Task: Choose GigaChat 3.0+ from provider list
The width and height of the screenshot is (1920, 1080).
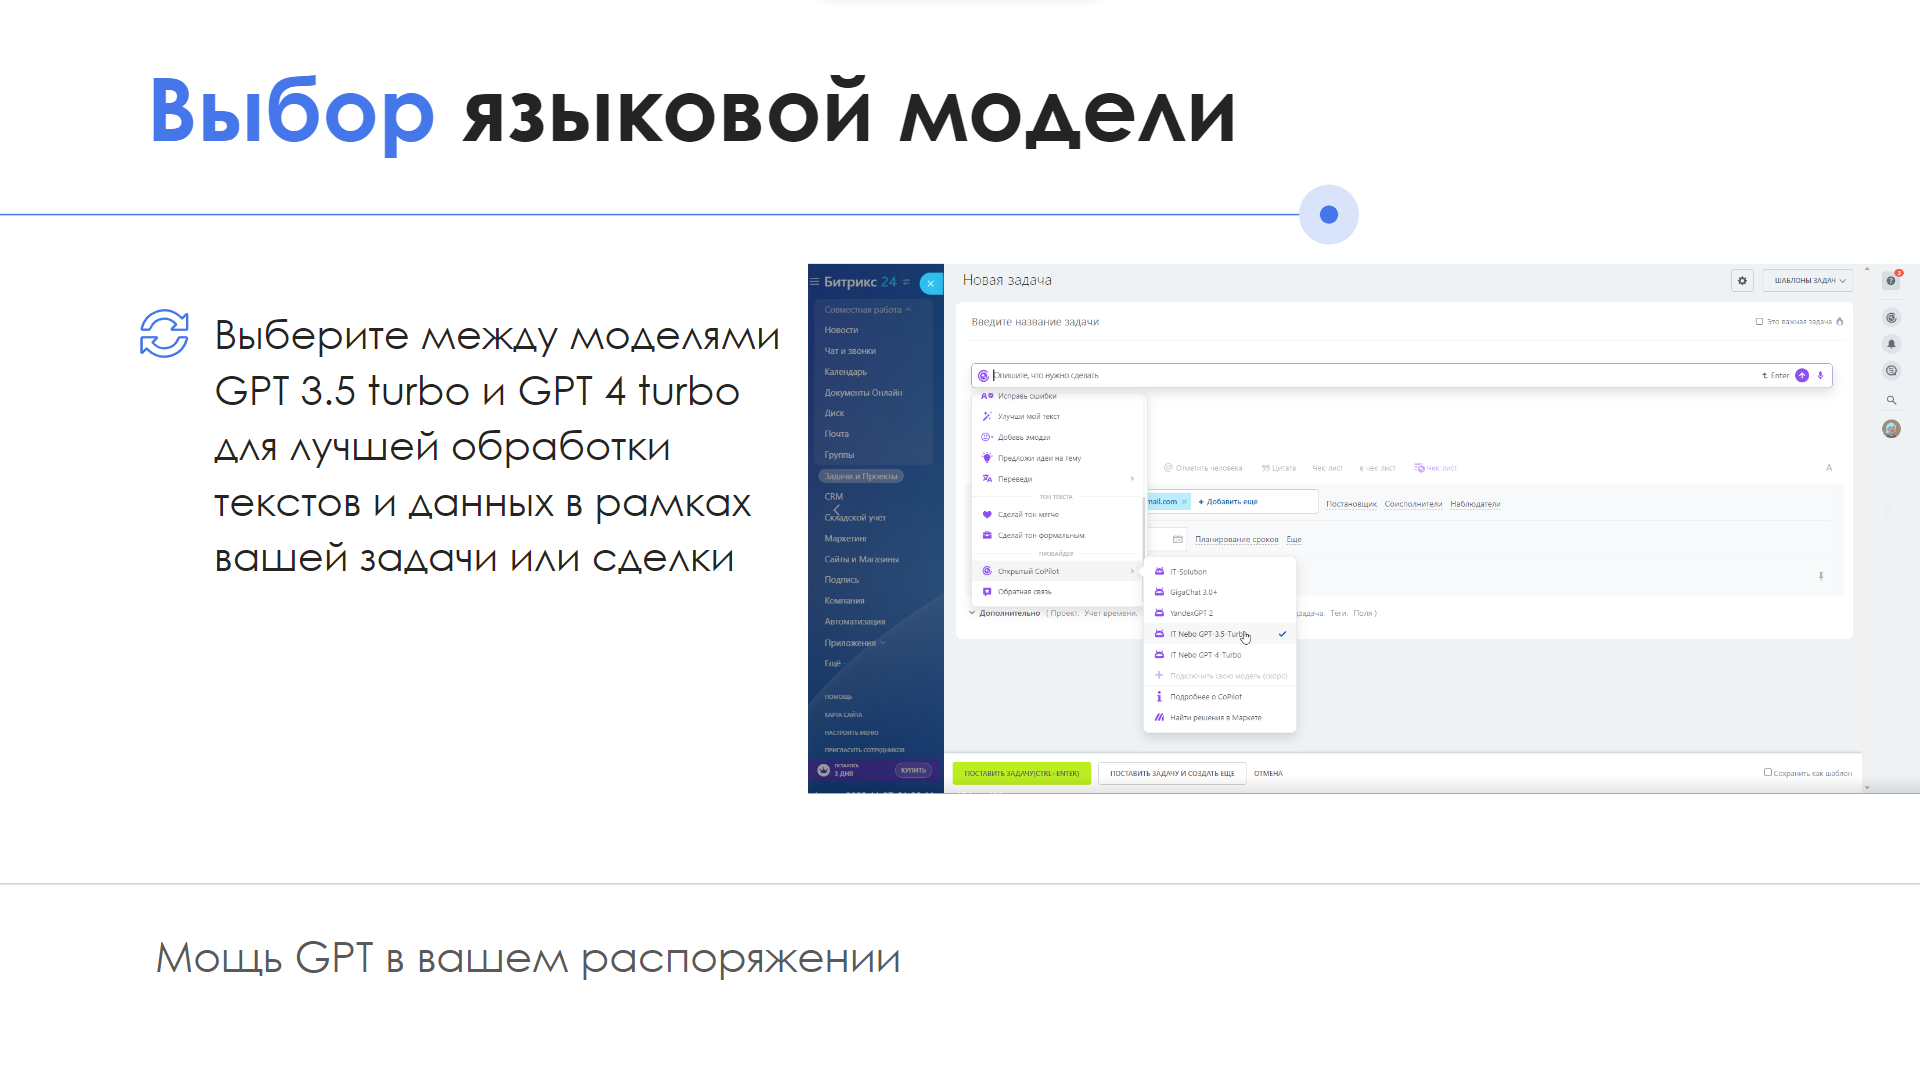Action: (1193, 592)
